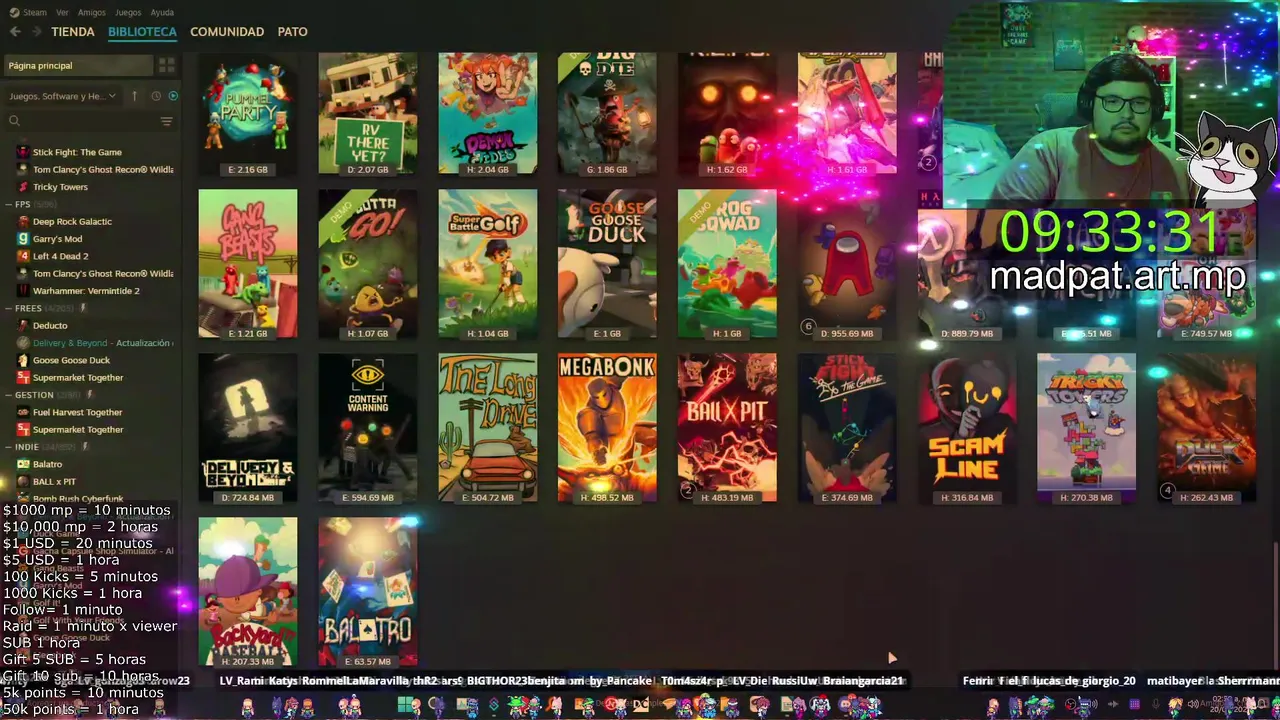Select the BIBLIOTECA tab
The height and width of the screenshot is (720, 1280).
(142, 32)
